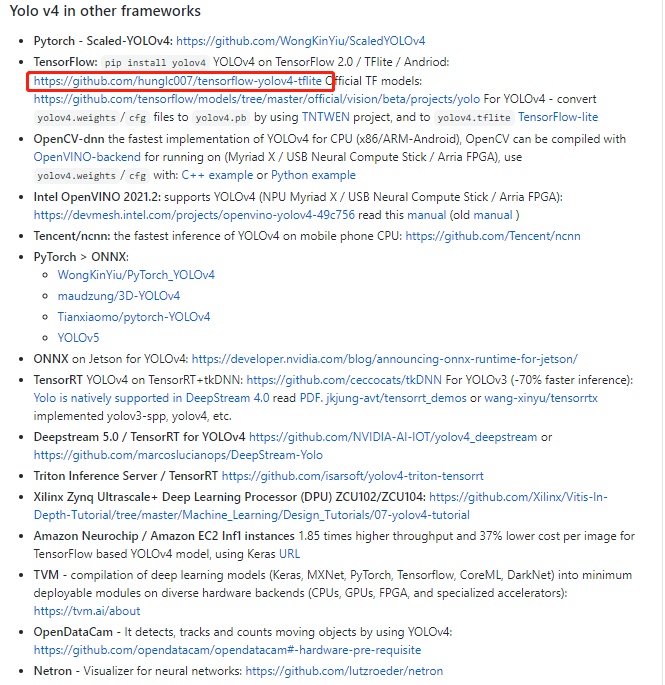
Task: Open the tvm.ai/about link
Action: click(x=87, y=611)
